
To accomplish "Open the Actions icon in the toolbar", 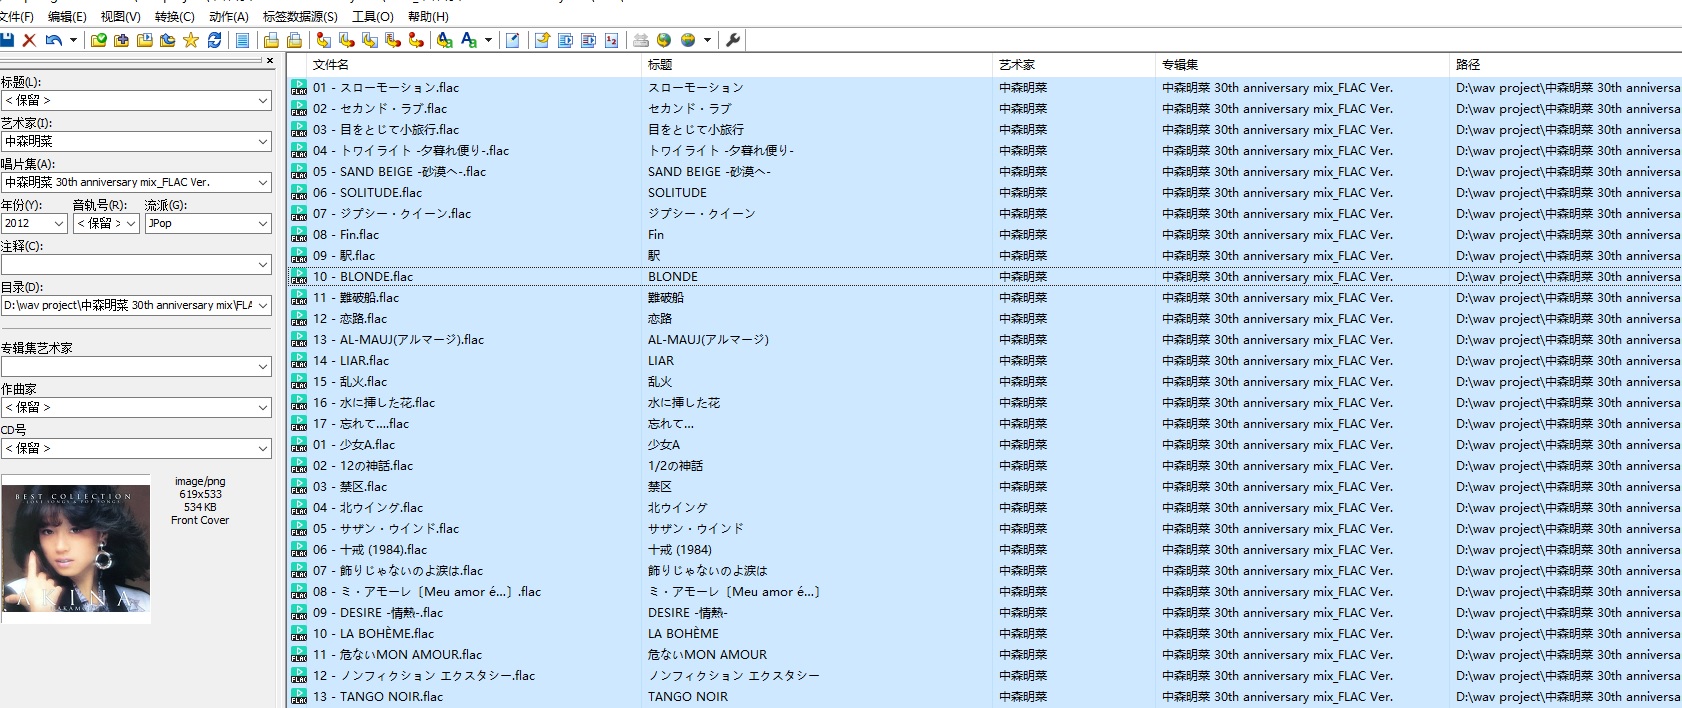I will (x=444, y=40).
